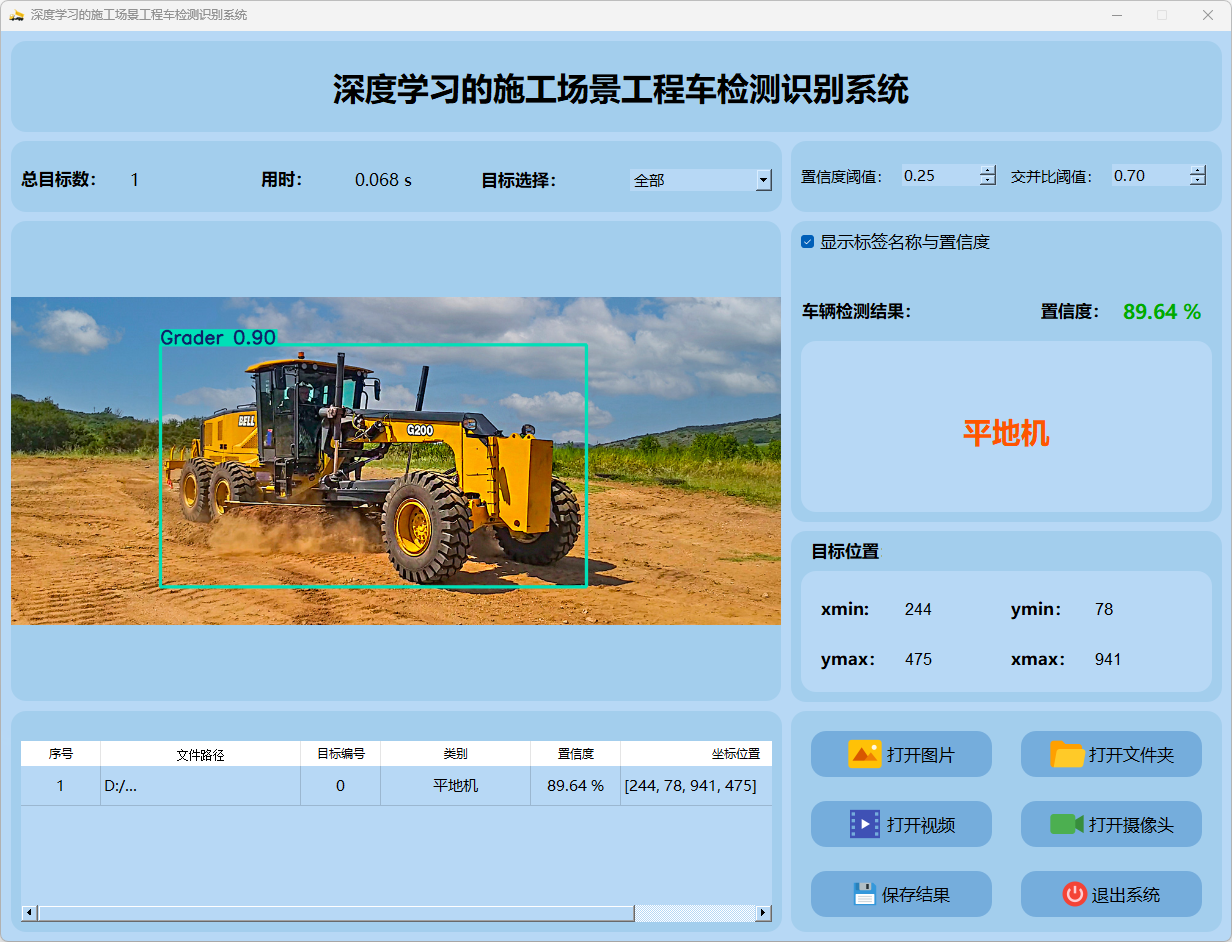Click the red power icon on 退出系统
The width and height of the screenshot is (1232, 942).
point(1074,894)
